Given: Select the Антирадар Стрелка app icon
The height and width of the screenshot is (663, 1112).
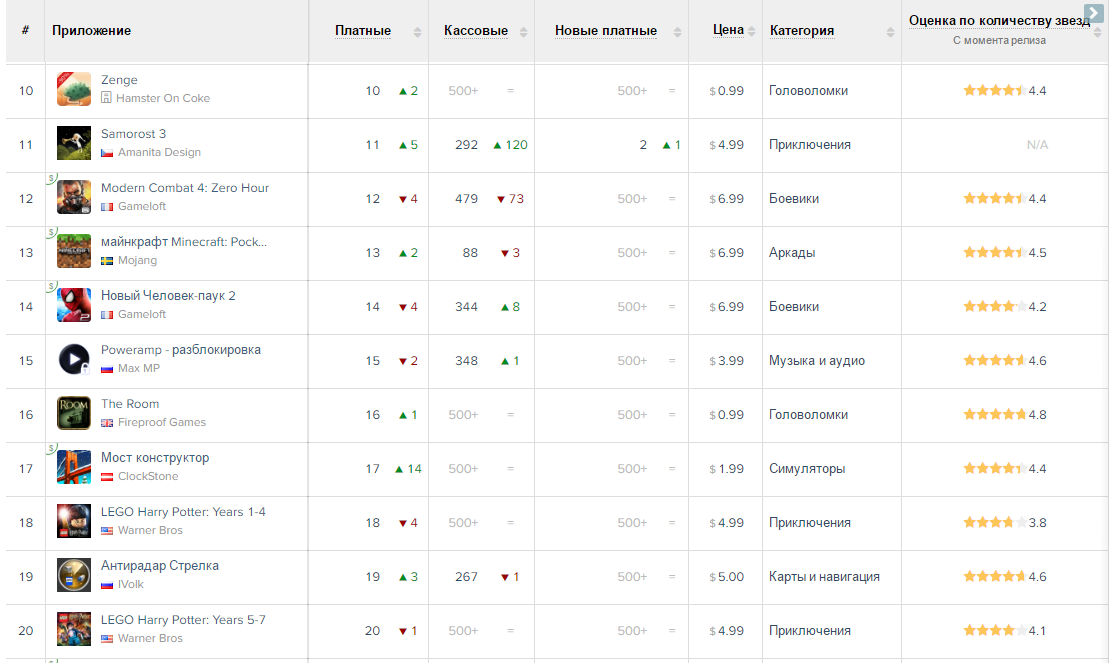Looking at the screenshot, I should (x=74, y=576).
